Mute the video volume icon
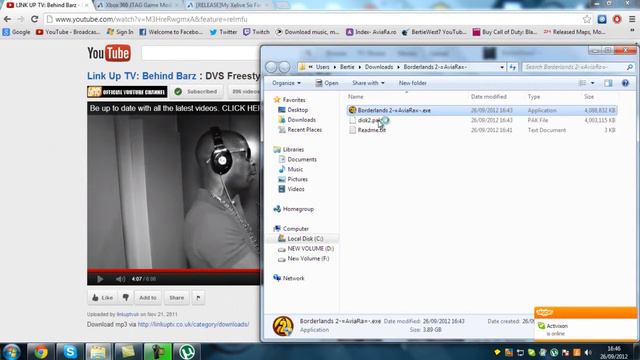Image resolution: width=640 pixels, height=360 pixels. tap(120, 279)
